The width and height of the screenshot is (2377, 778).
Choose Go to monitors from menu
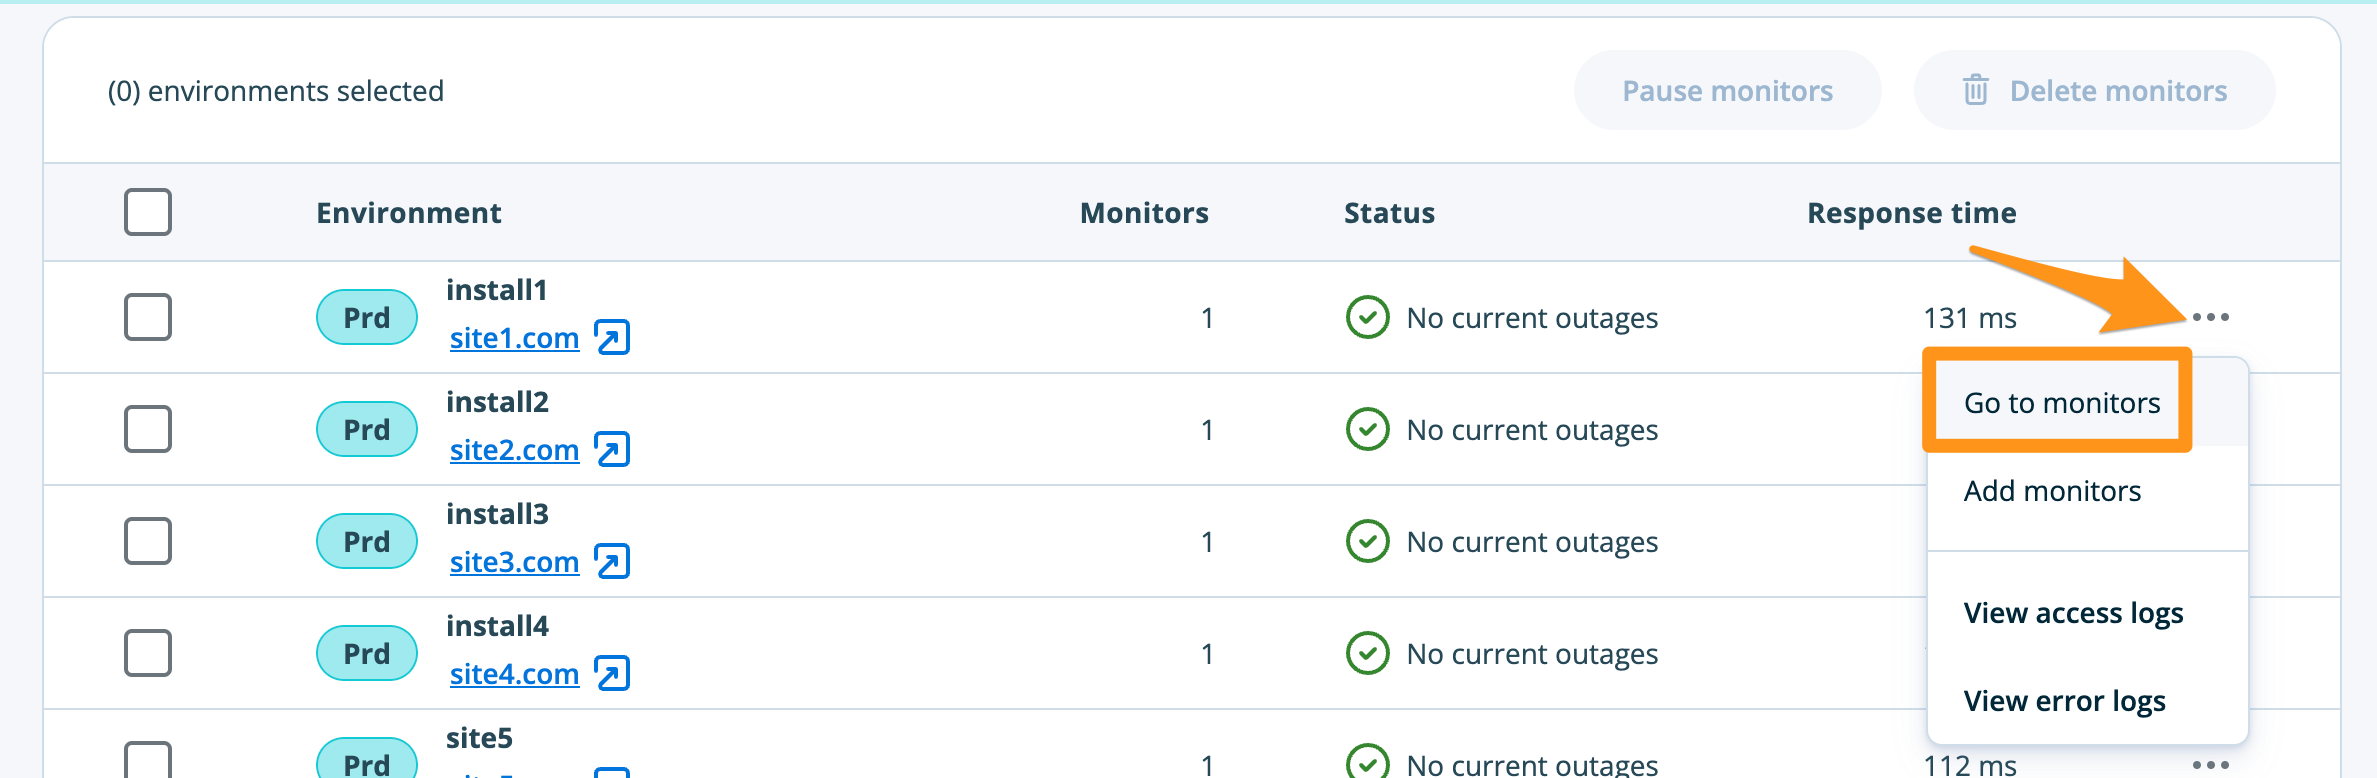(x=2061, y=403)
